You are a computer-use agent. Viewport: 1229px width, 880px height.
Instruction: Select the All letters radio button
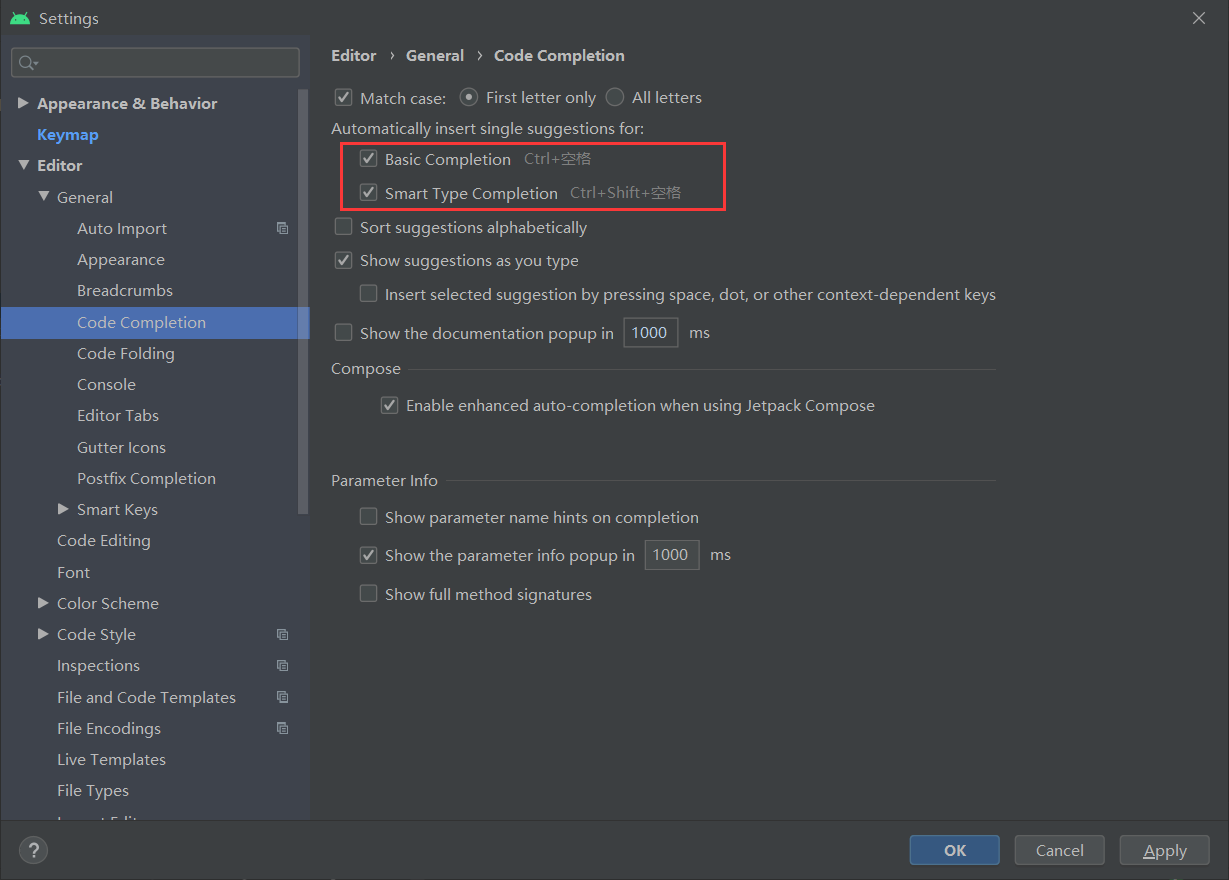coord(615,97)
